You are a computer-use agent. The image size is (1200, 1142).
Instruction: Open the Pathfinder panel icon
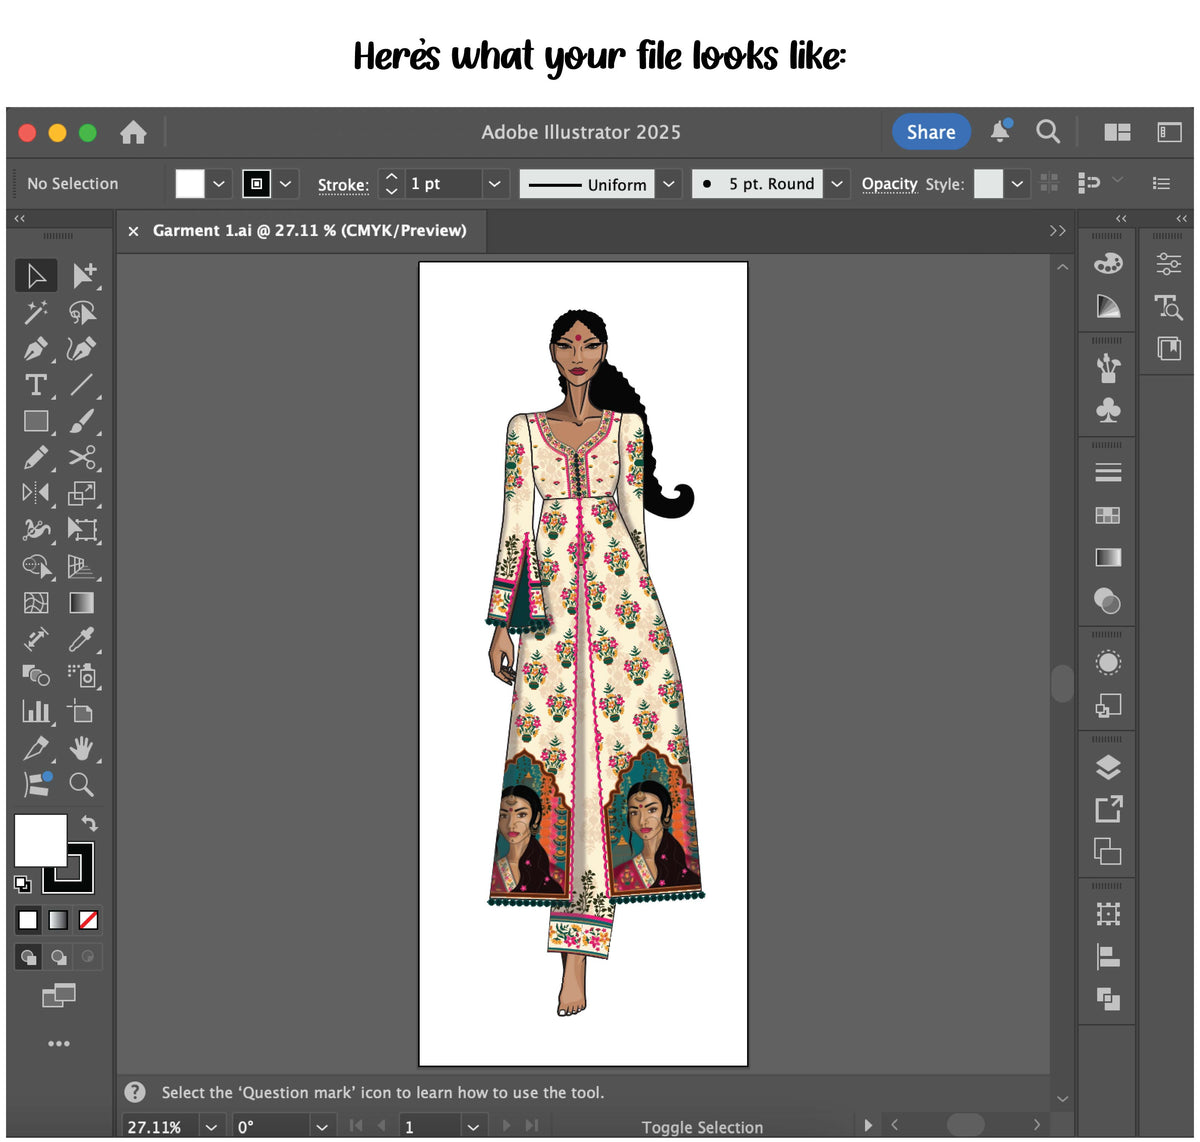pos(1108,998)
